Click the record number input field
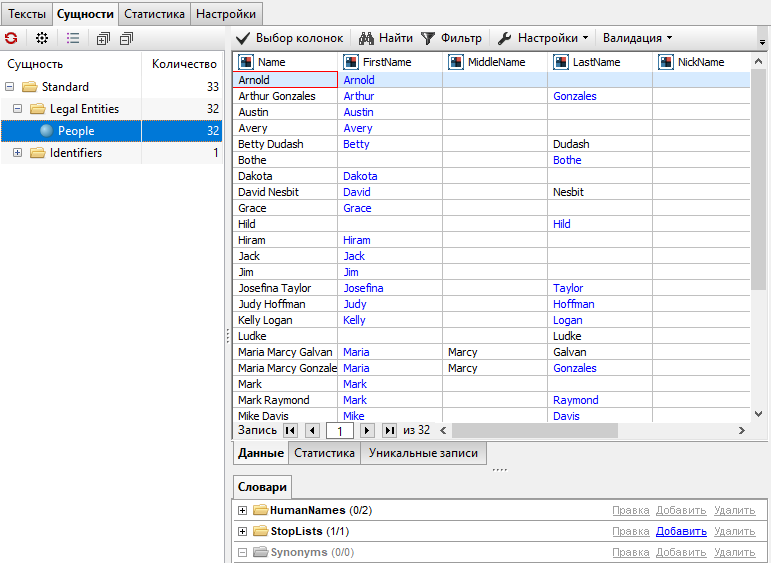The width and height of the screenshot is (771, 563). point(340,431)
